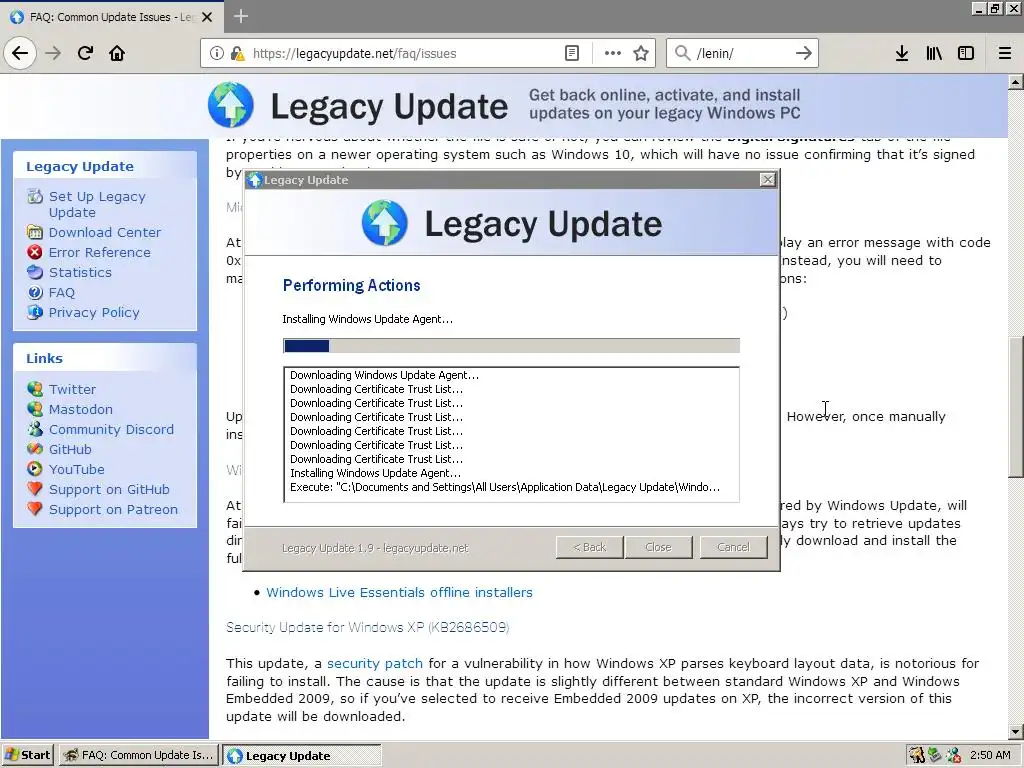Open a new browser tab

click(240, 16)
